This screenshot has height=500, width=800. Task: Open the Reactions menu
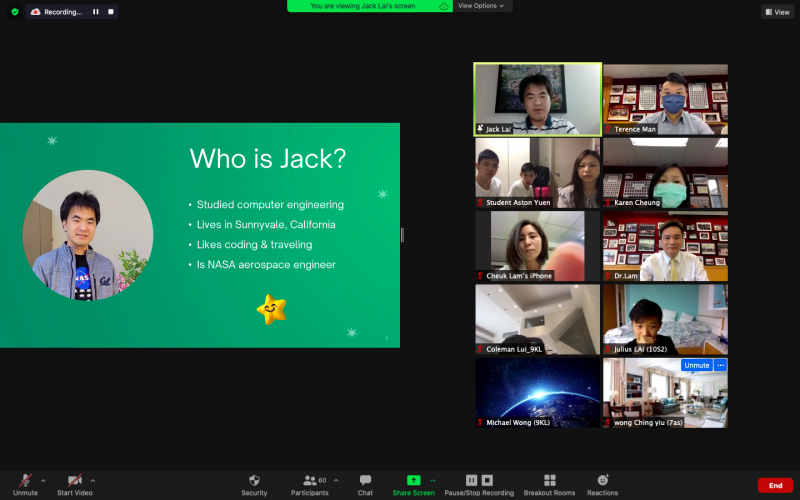coord(603,485)
